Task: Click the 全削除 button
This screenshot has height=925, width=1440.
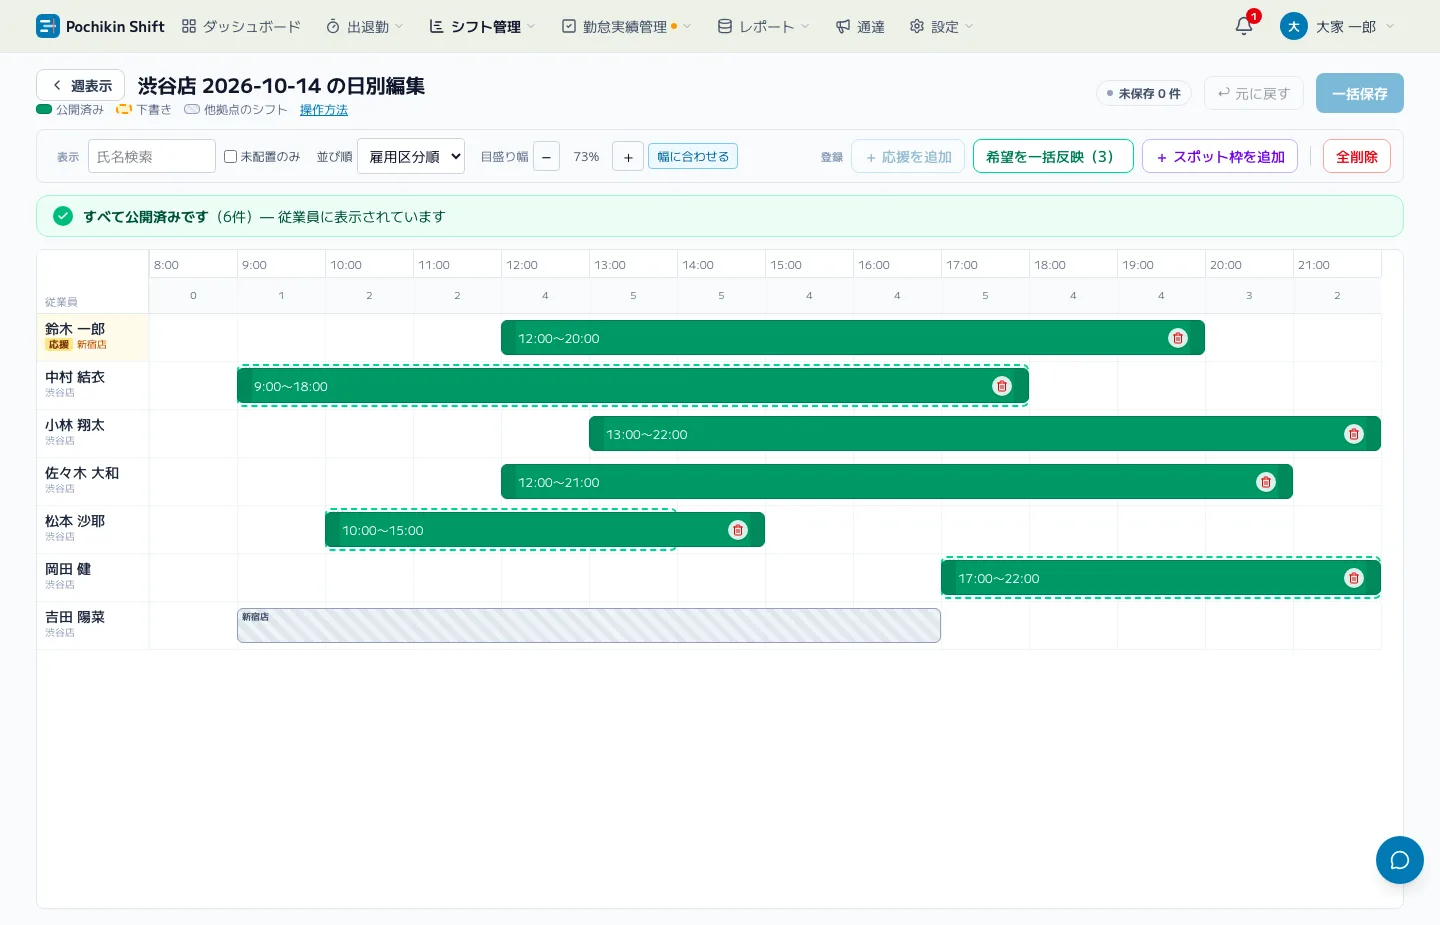Action: tap(1357, 156)
